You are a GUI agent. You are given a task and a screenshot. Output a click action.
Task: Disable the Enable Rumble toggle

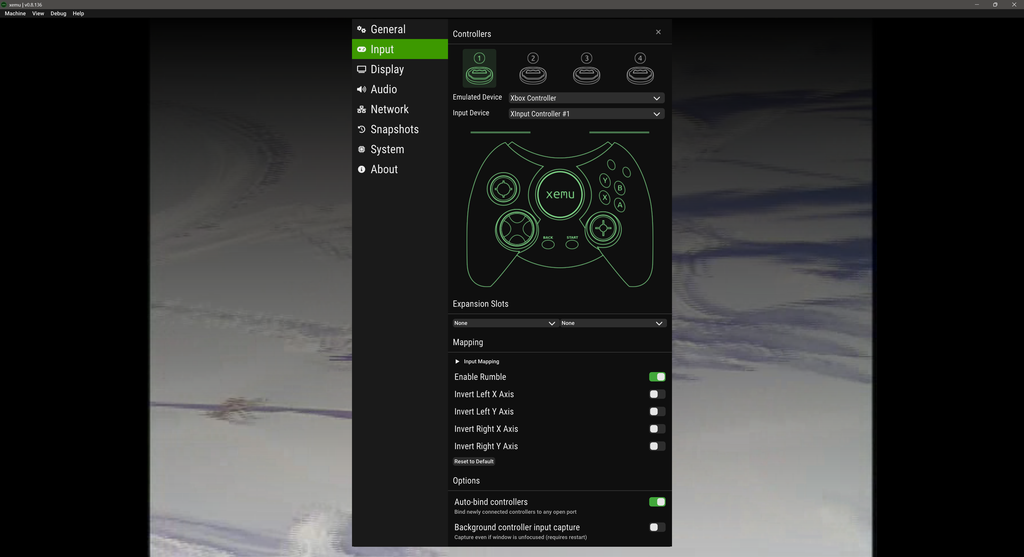click(x=657, y=377)
